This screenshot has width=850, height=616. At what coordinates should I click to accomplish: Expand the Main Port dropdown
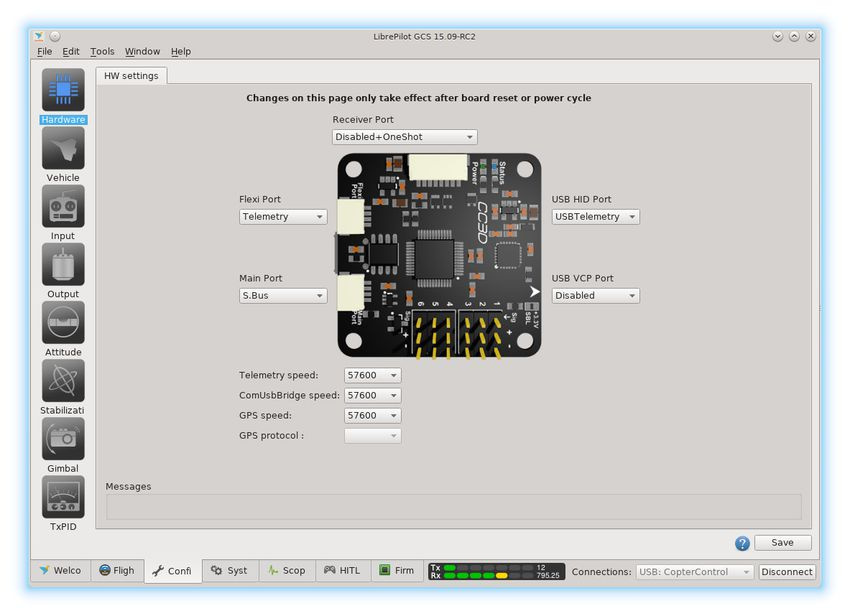tap(283, 296)
